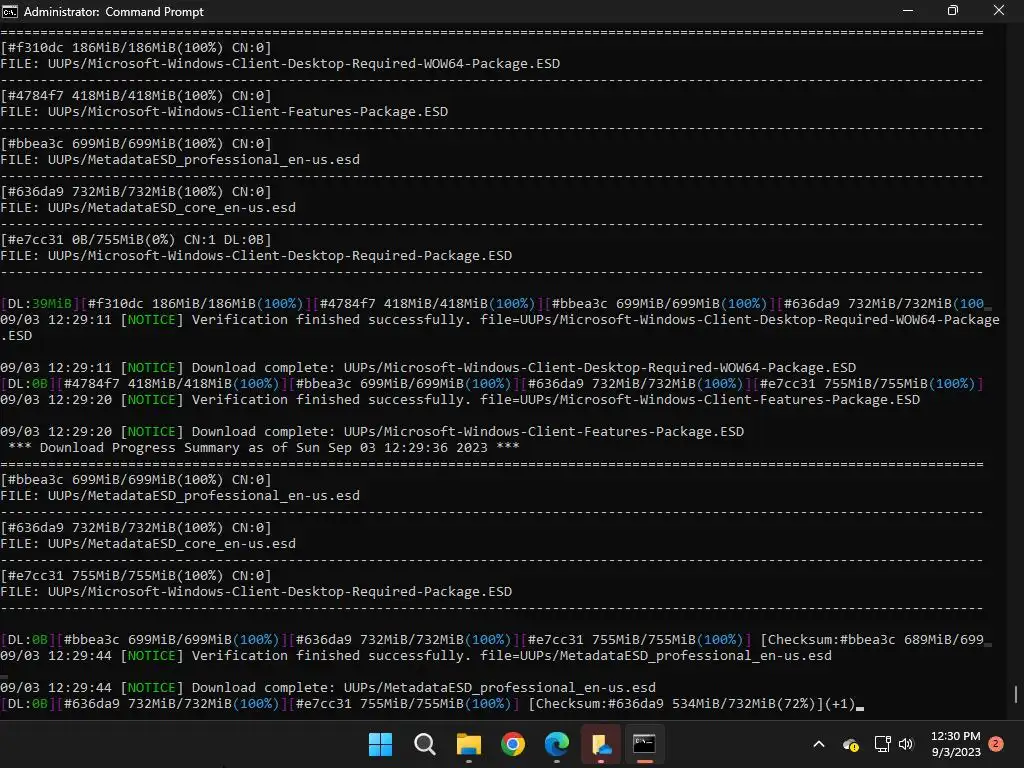The height and width of the screenshot is (768, 1024).
Task: Click the Download Progress Summary 12:29:36 header
Action: click(x=264, y=448)
